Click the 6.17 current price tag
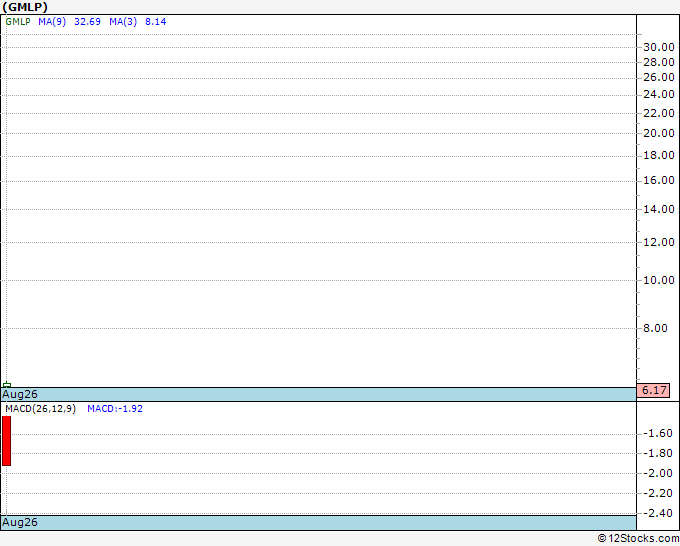Viewport: 680px width, 546px height. [x=654, y=390]
